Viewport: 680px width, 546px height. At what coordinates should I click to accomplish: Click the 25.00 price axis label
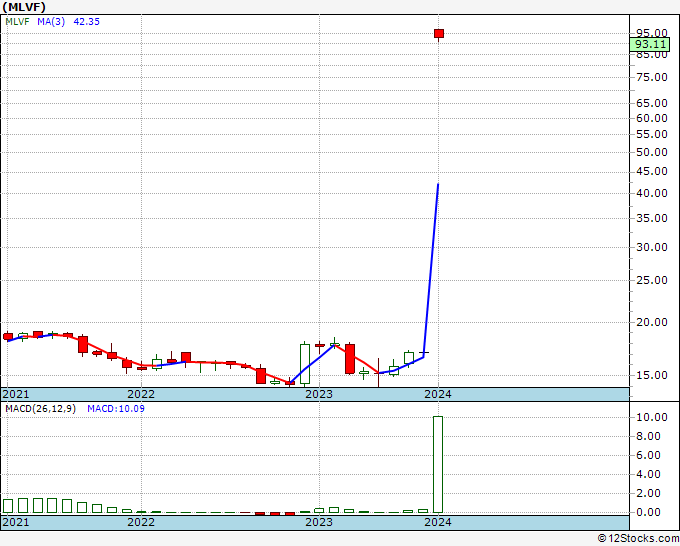coord(652,280)
